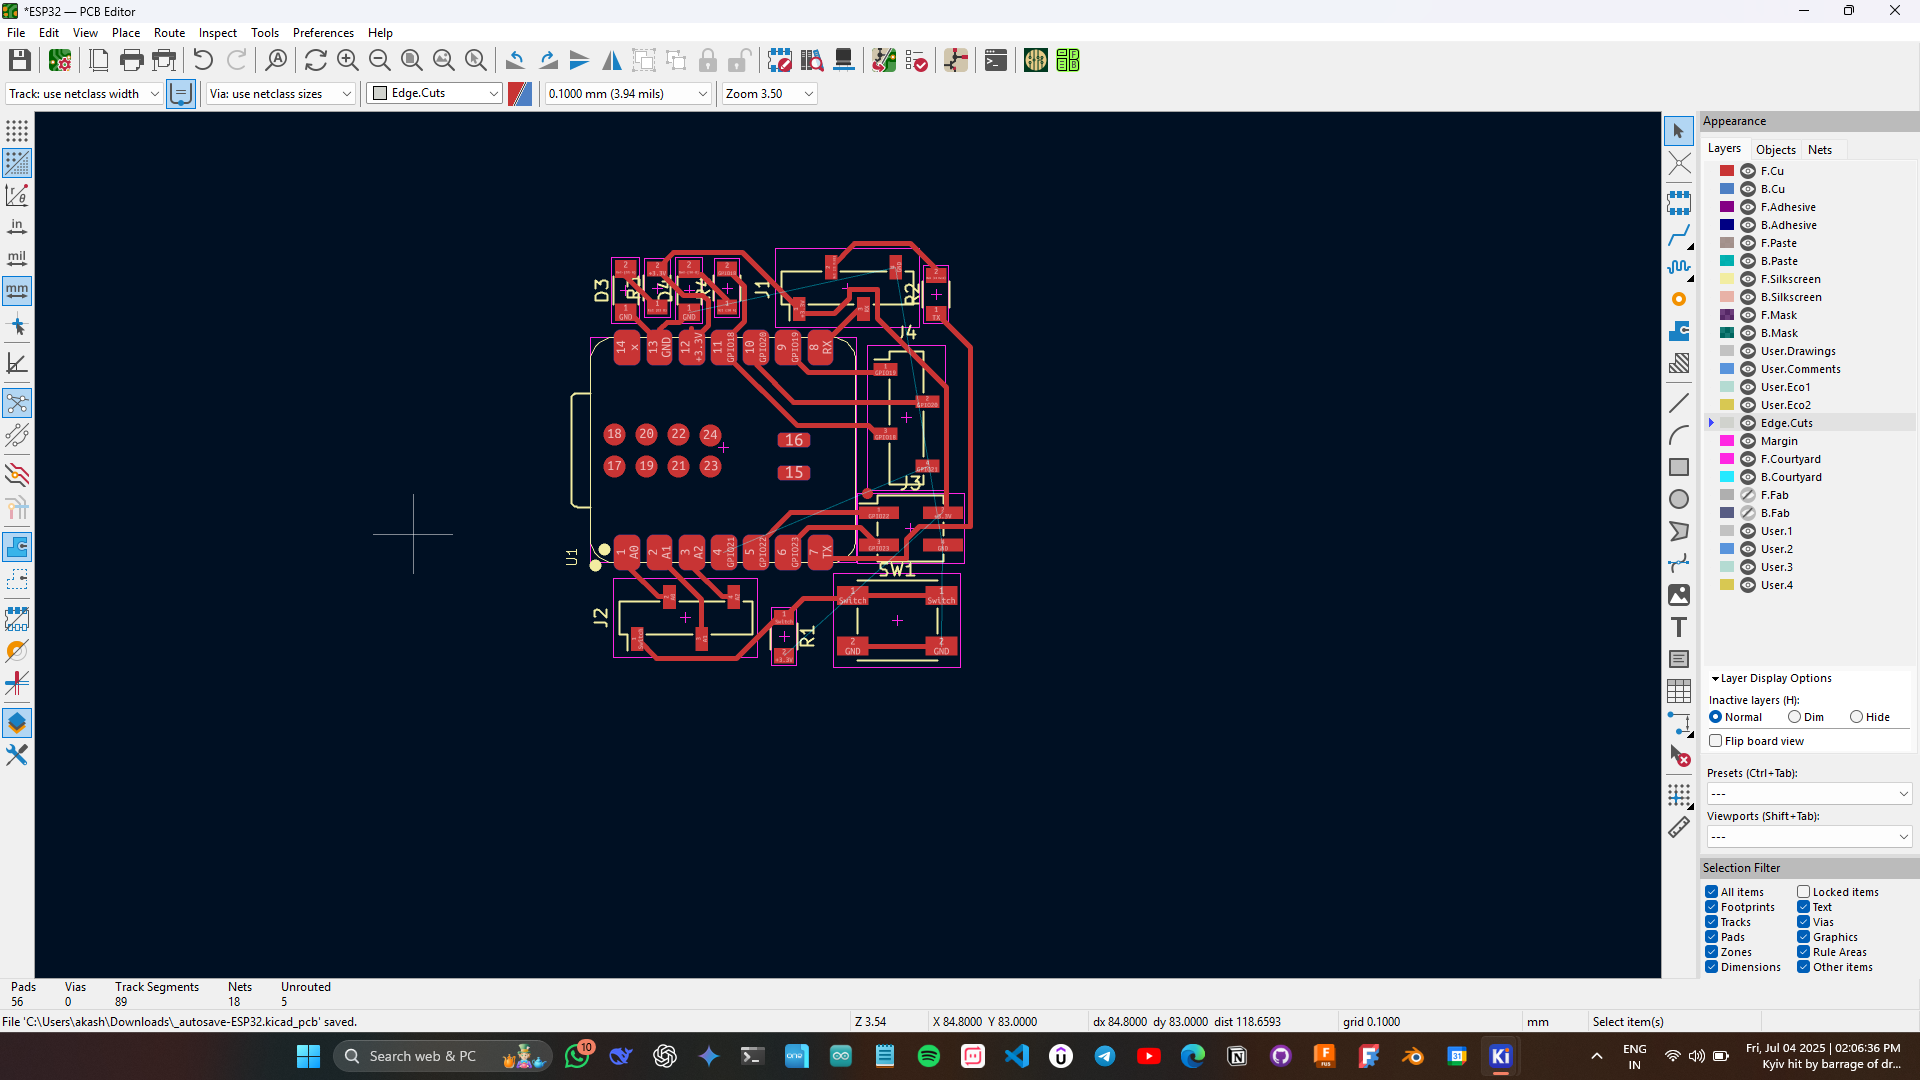
Task: Zoom in using the magnifier plus icon
Action: pyautogui.click(x=347, y=61)
